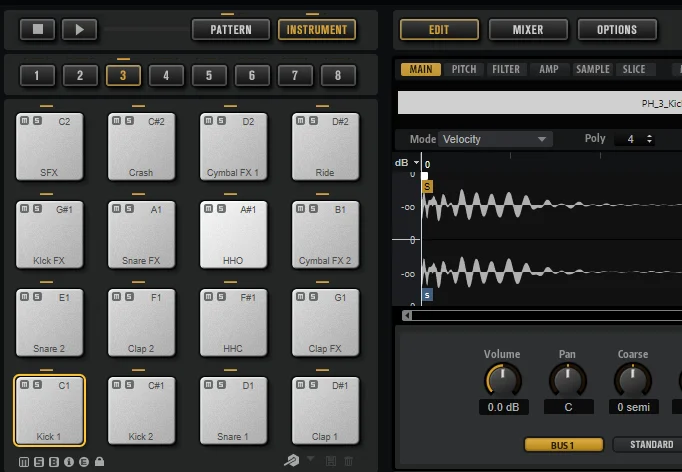Screen dimensions: 682x472
Task: Trigger the HHO pad
Action: click(x=234, y=235)
